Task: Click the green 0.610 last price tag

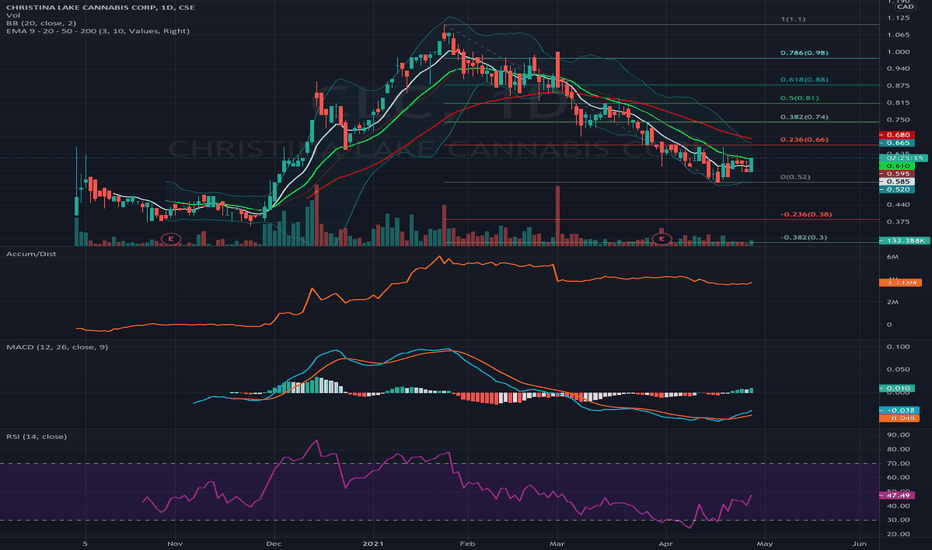Action: tap(897, 166)
